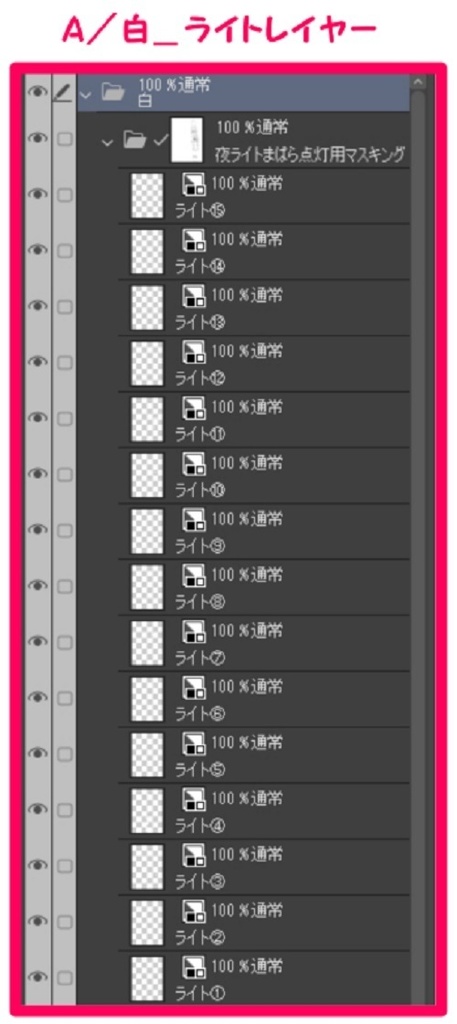Click the scrollbar up arrow

pyautogui.click(x=418, y=82)
